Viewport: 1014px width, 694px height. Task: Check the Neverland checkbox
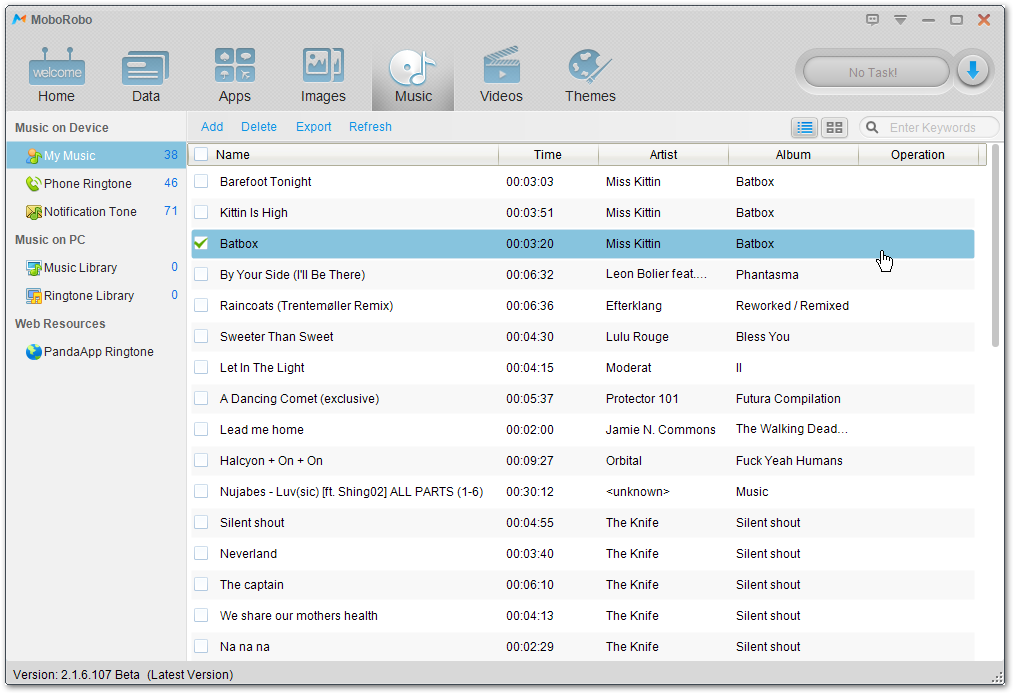click(x=201, y=554)
